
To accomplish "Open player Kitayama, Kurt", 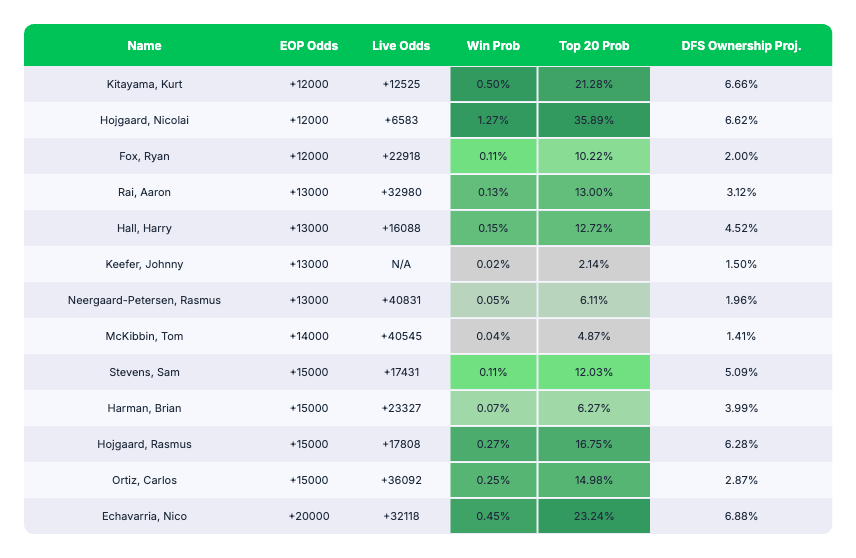I will pyautogui.click(x=144, y=84).
